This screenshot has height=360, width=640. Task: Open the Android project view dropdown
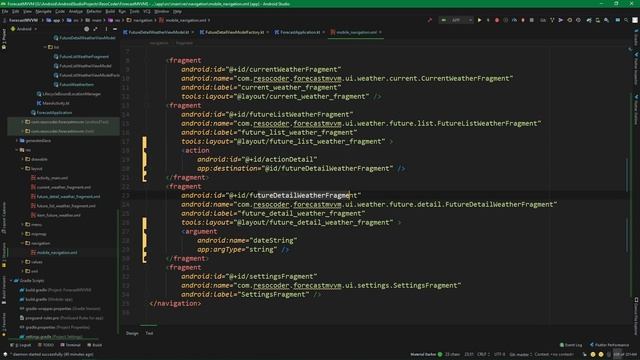pyautogui.click(x=24, y=29)
